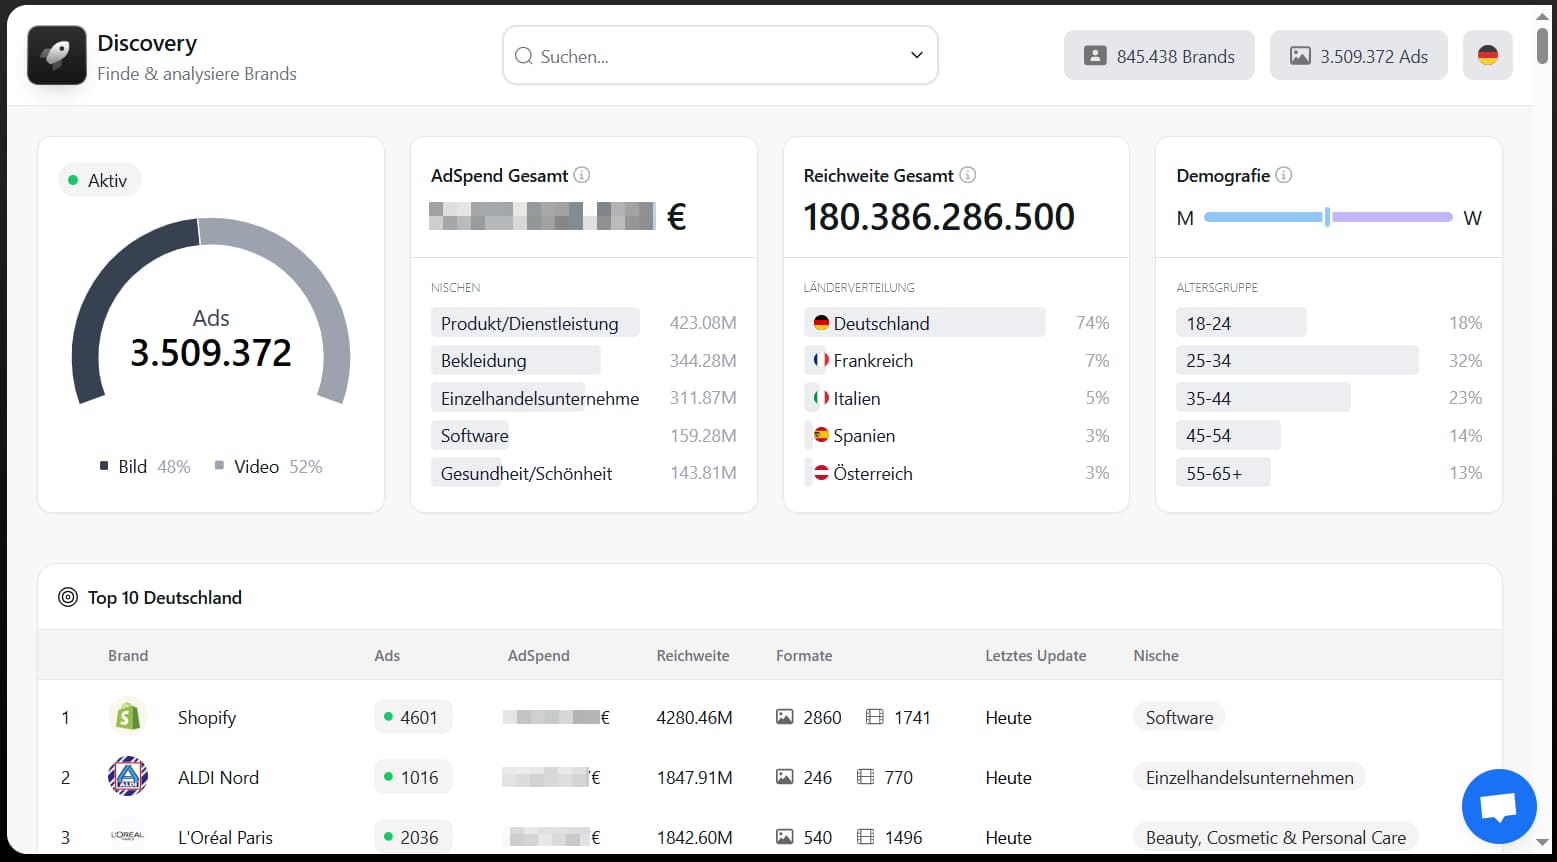Click ALDI Nord's 1016 ads badge

[413, 777]
